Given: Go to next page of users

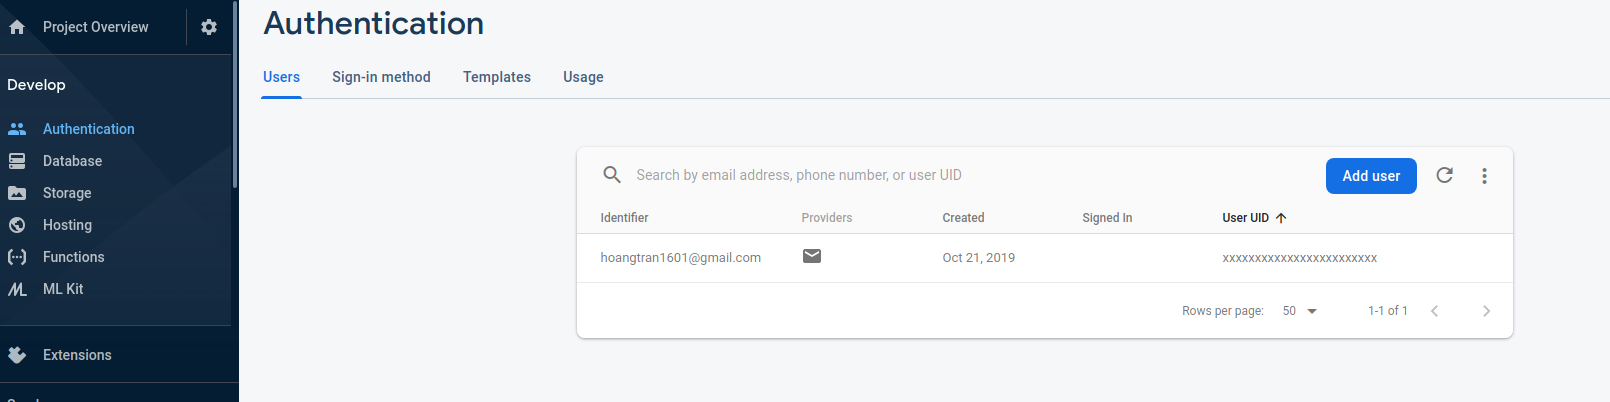Looking at the screenshot, I should click(x=1486, y=311).
